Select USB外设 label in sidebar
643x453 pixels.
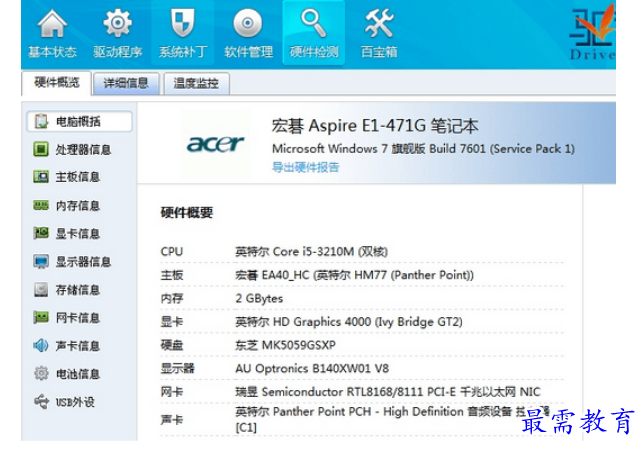[x=75, y=402]
